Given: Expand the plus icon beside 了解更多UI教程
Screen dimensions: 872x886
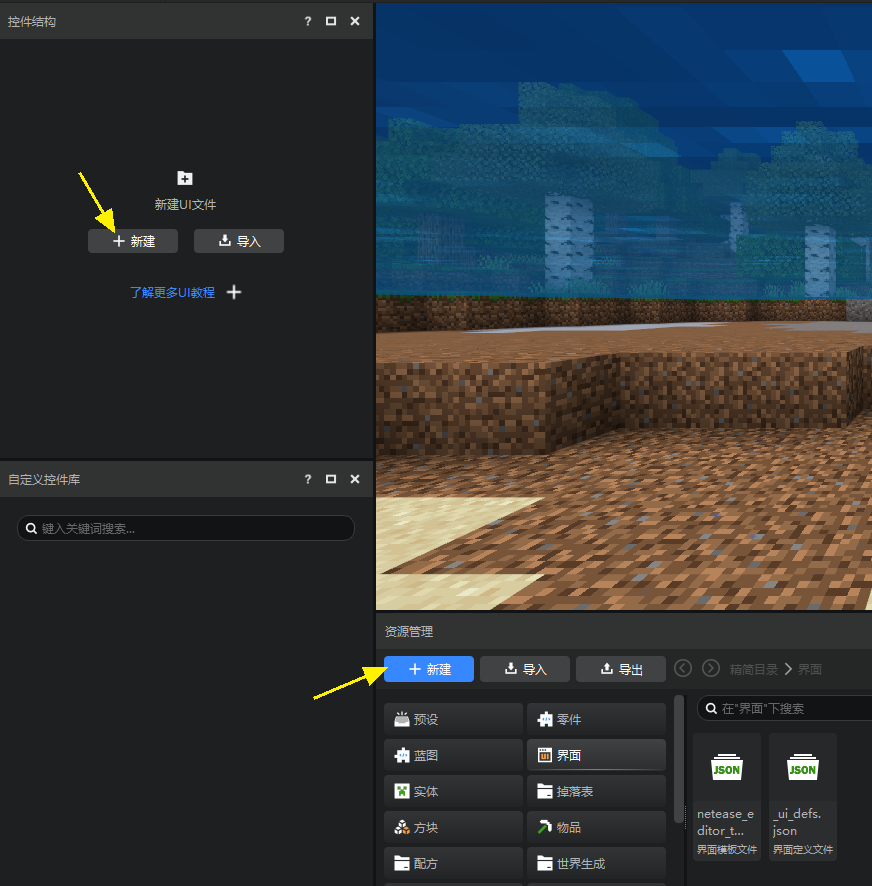Looking at the screenshot, I should click(234, 292).
